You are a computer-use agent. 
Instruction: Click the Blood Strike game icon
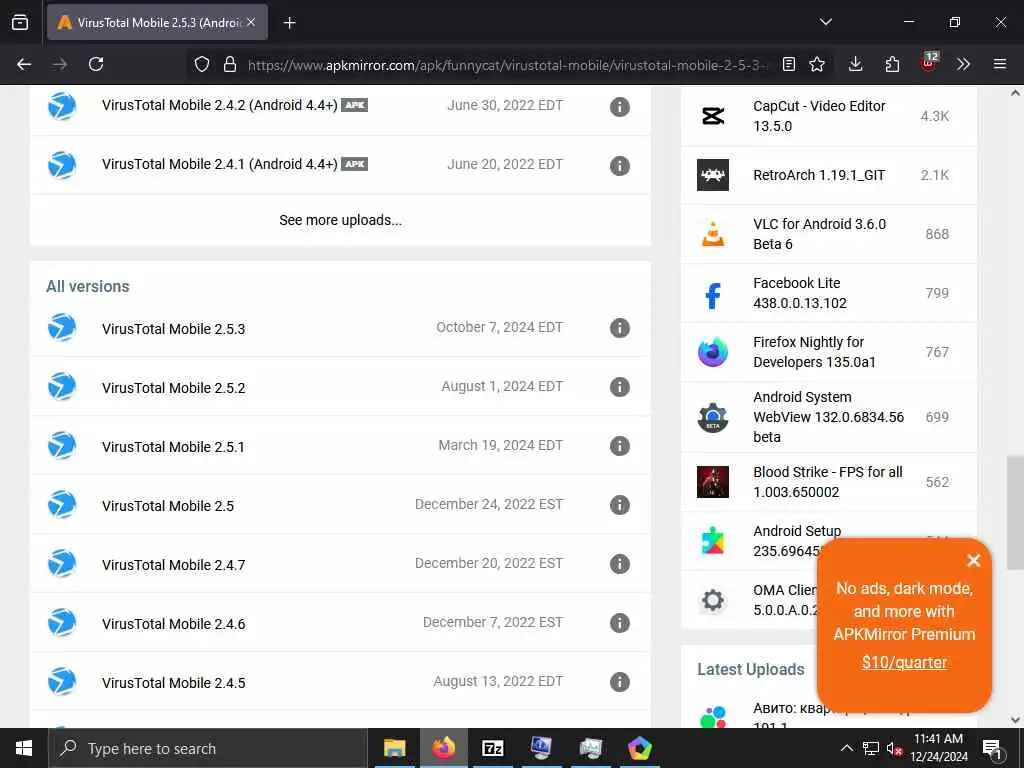click(x=712, y=482)
